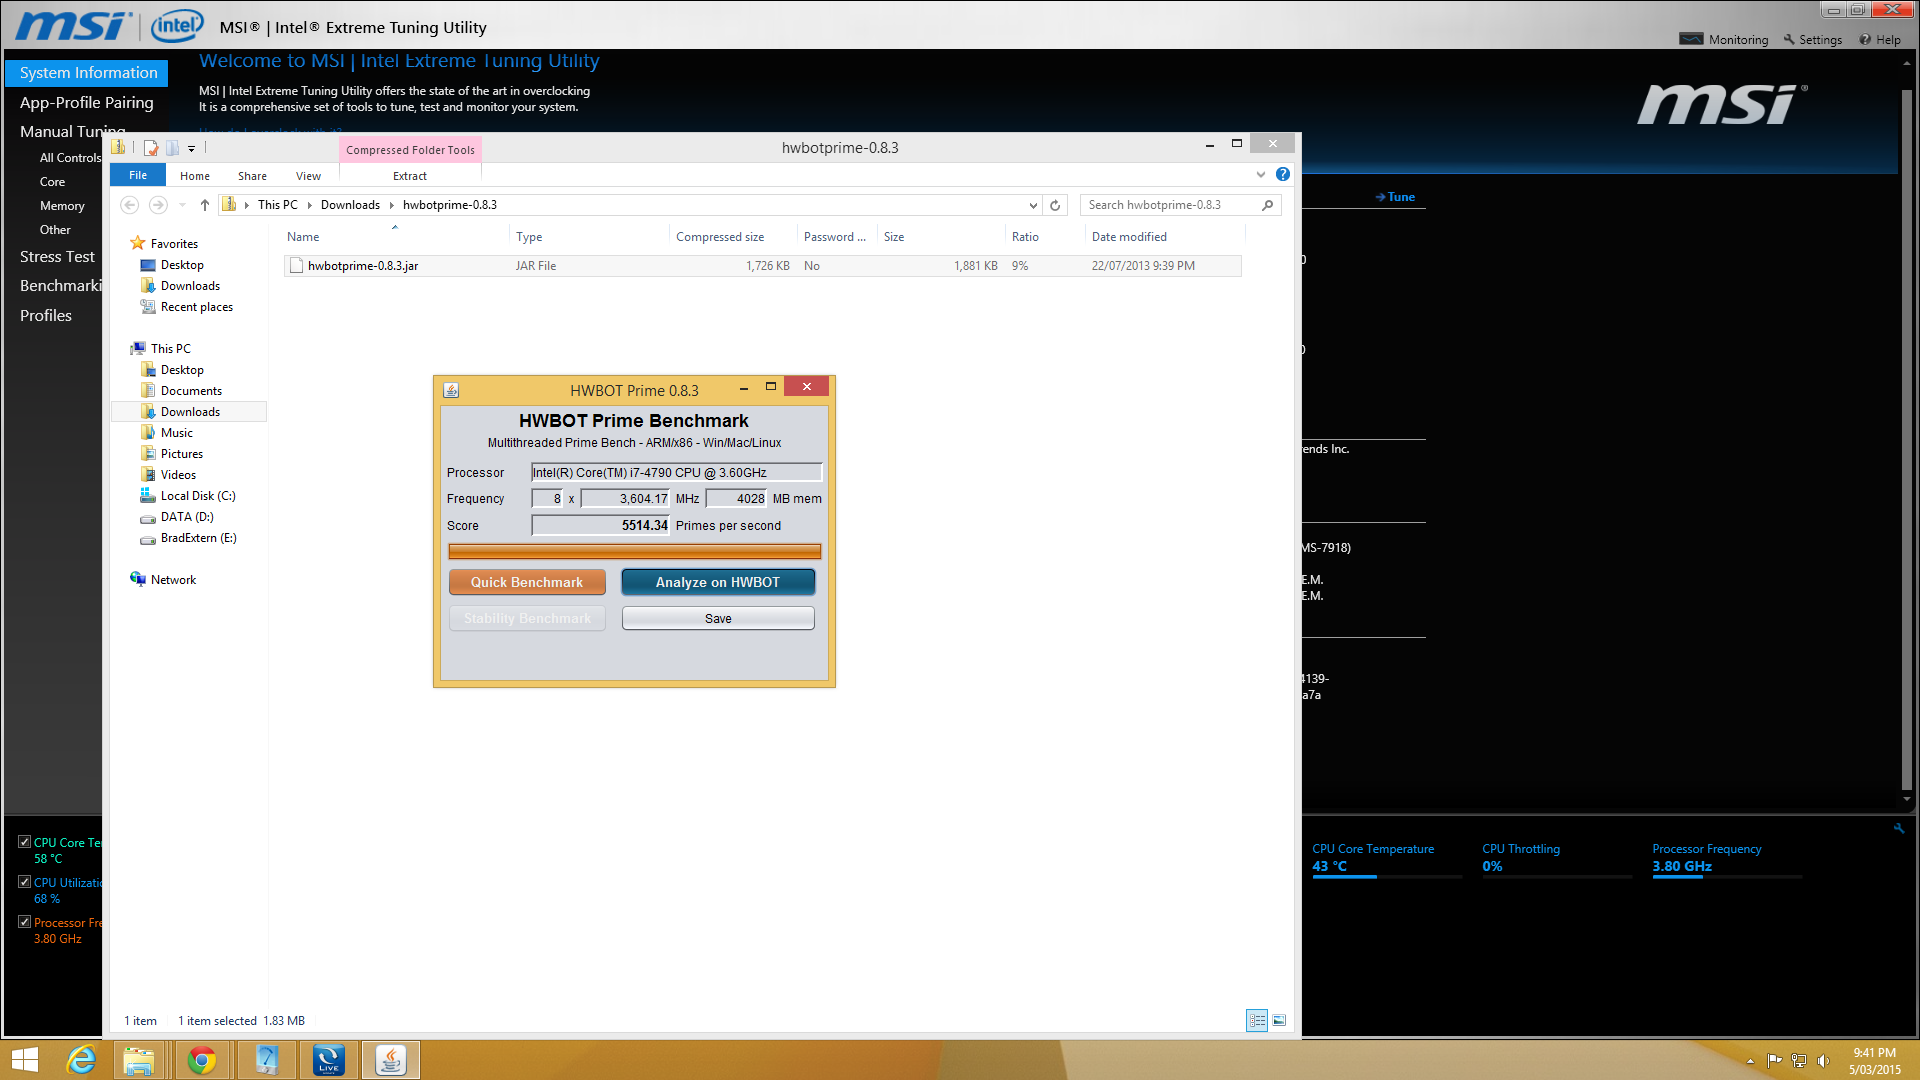Launch Google Chrome from taskbar
The width and height of the screenshot is (1920, 1080).
click(x=202, y=1060)
